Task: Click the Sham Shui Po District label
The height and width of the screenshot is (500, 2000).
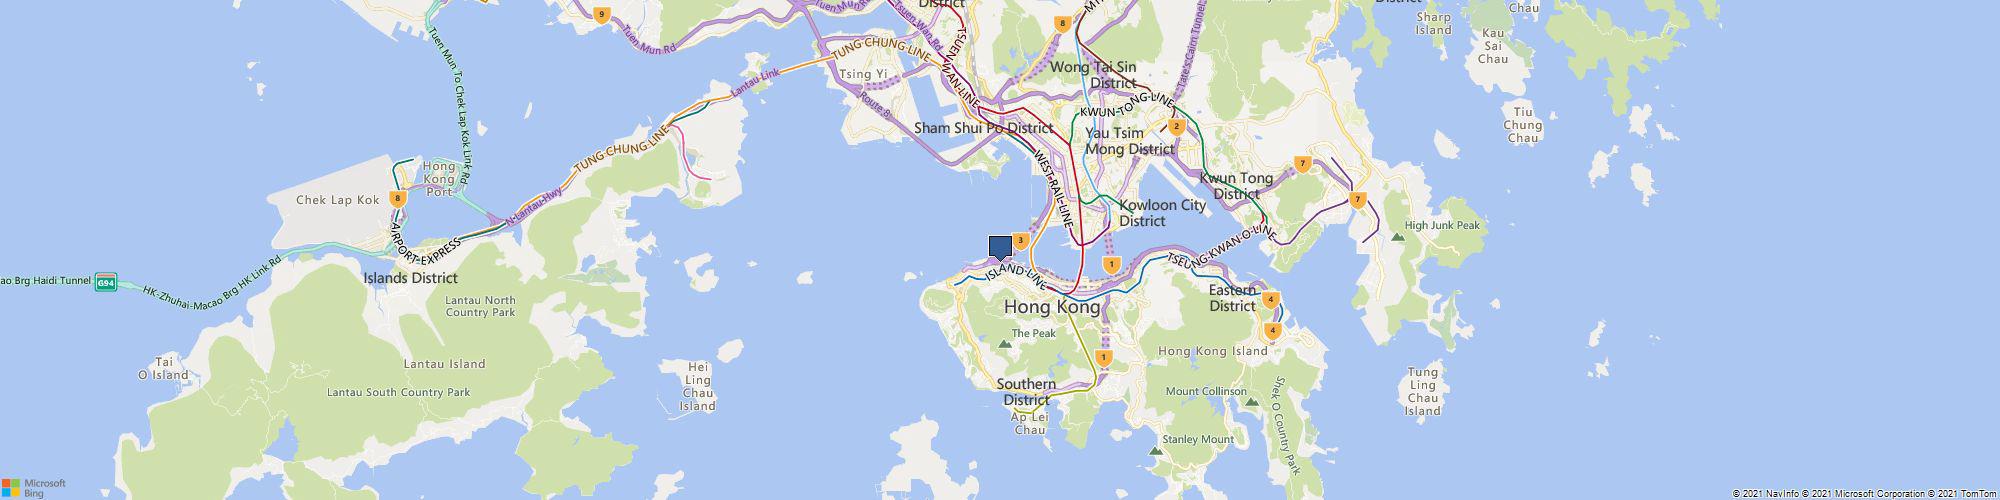Action: [984, 128]
